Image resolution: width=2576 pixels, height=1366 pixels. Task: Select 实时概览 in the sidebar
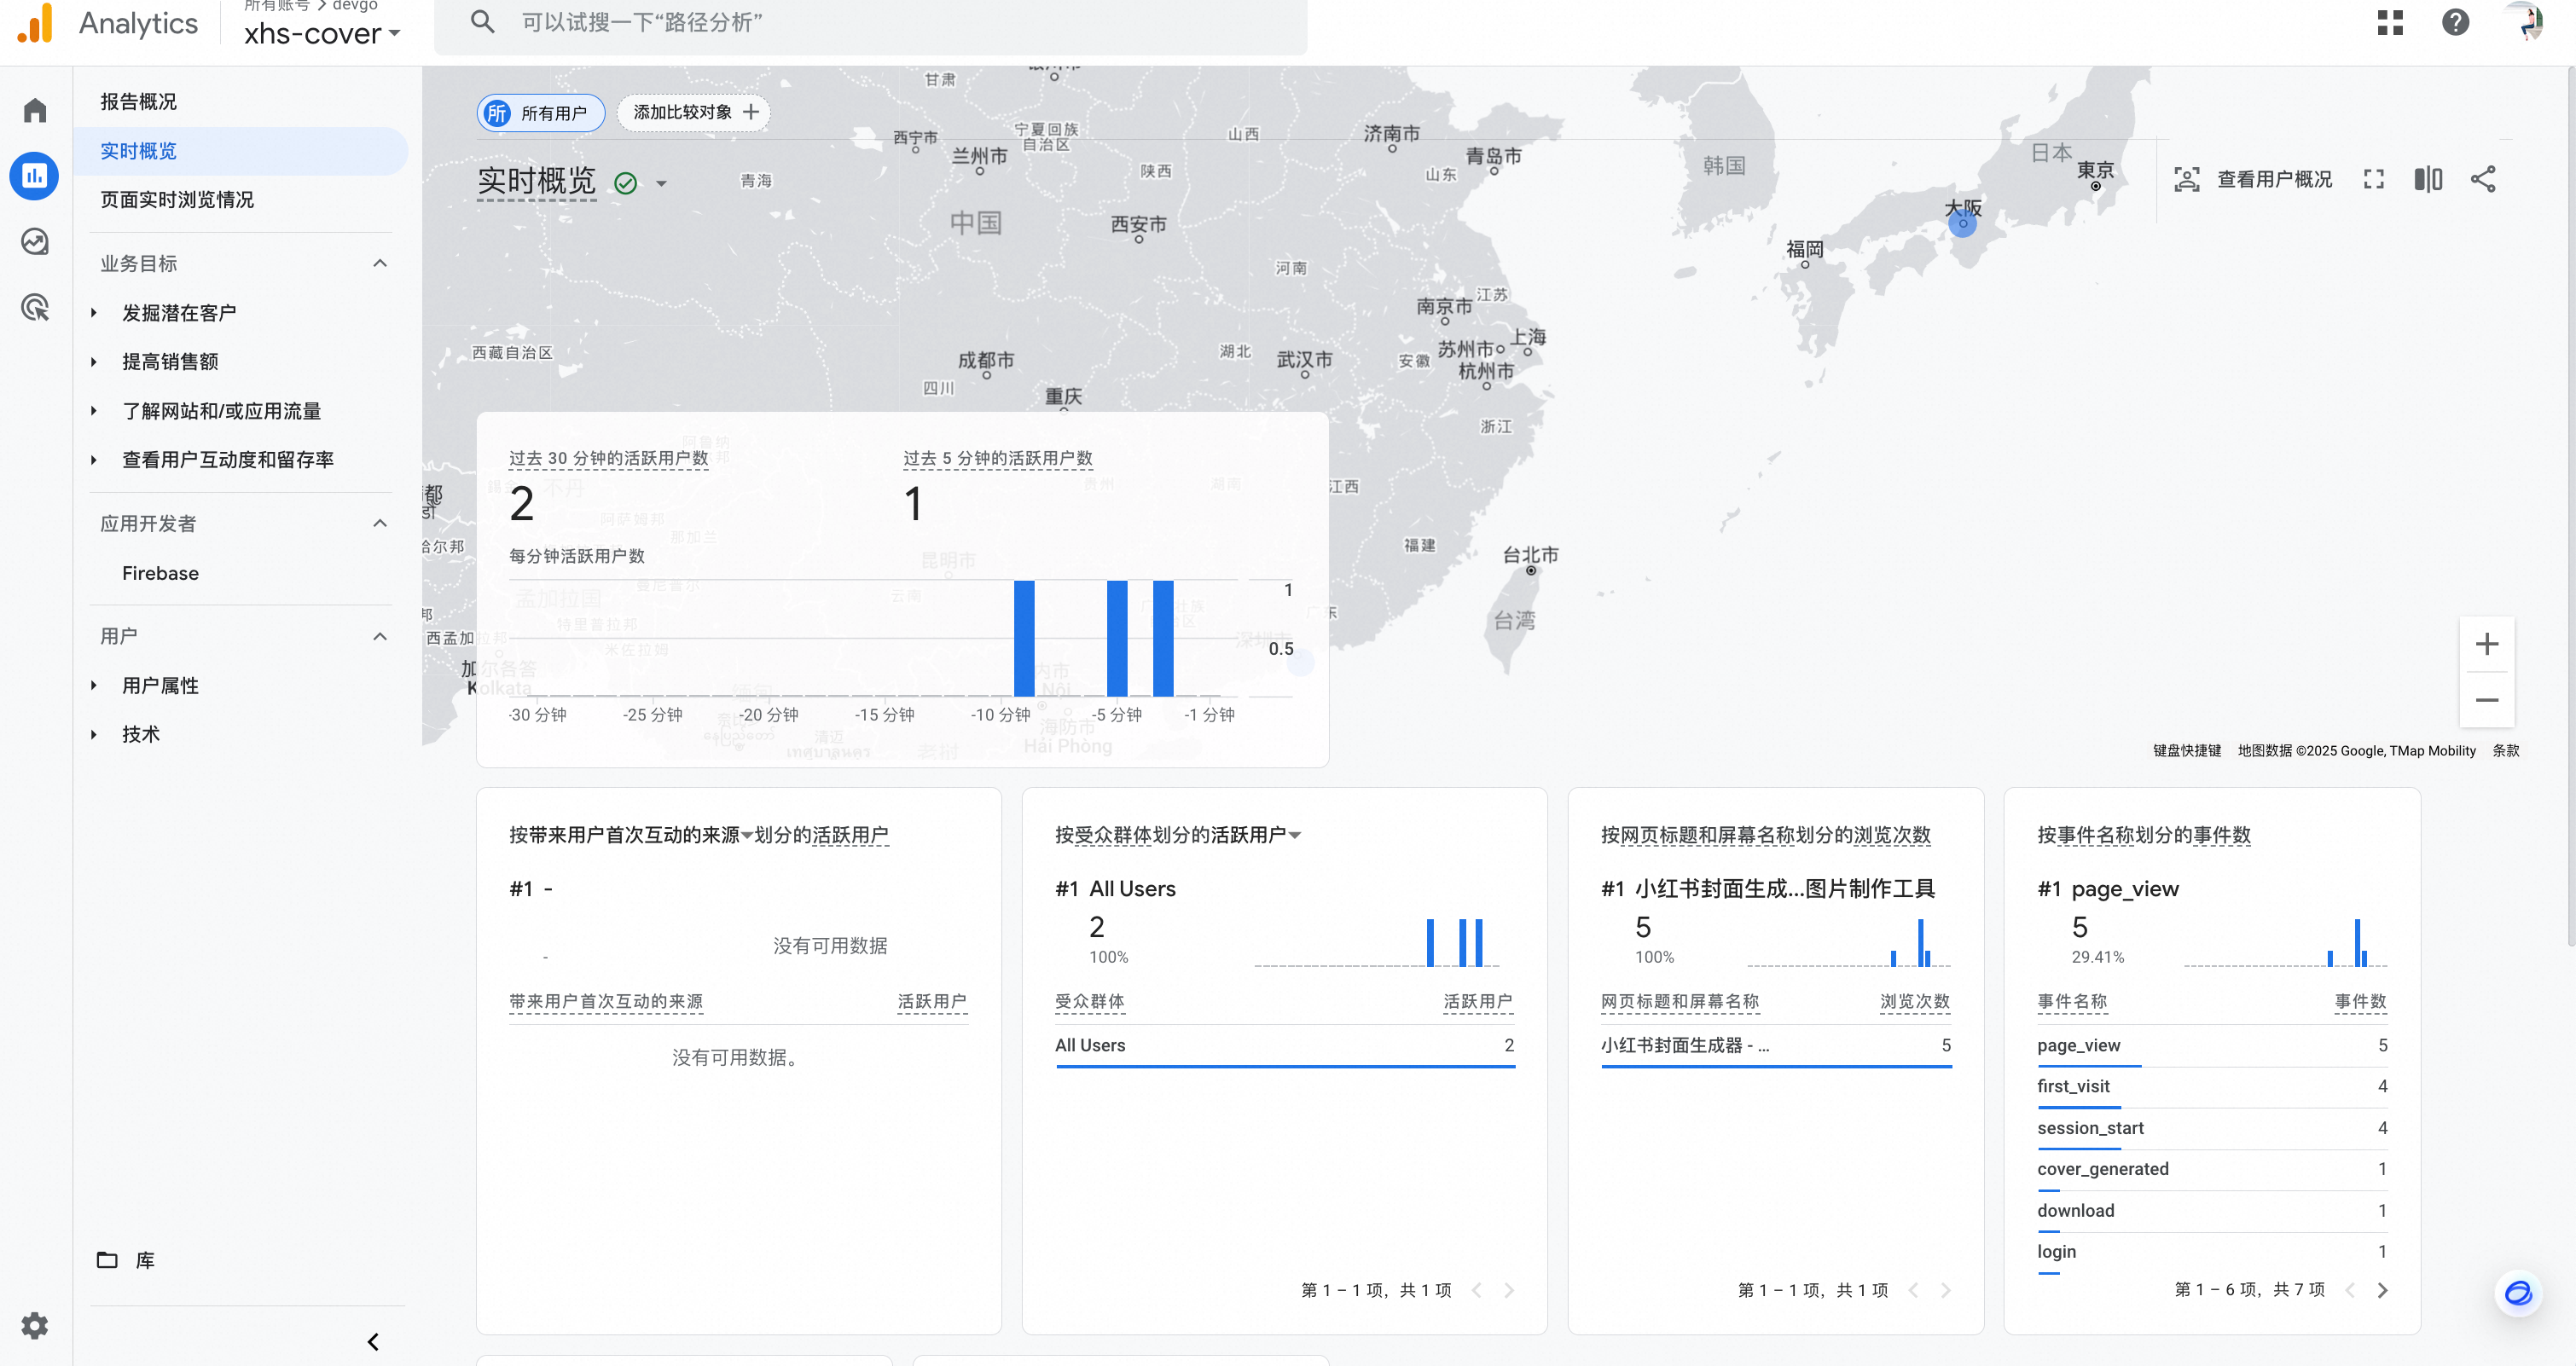(240, 151)
